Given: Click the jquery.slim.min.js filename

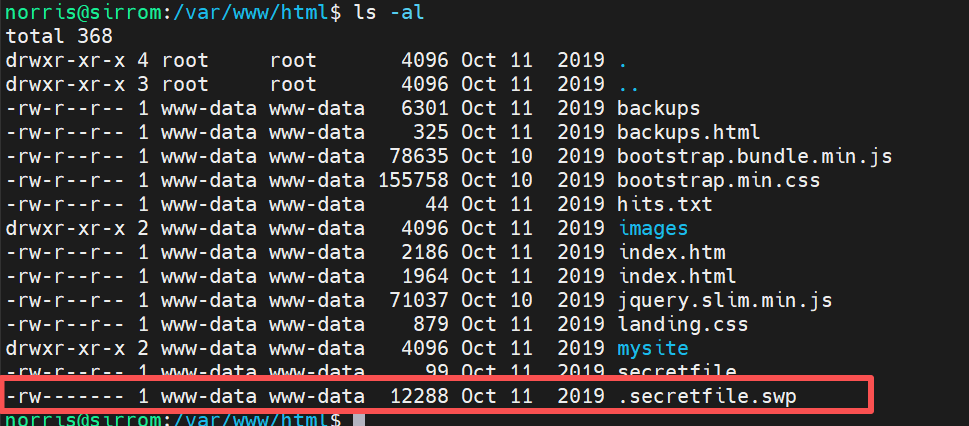Looking at the screenshot, I should click(x=724, y=300).
